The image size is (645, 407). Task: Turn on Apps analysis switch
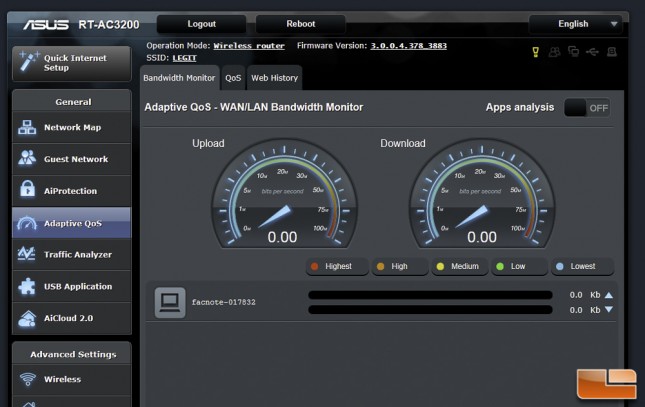(587, 108)
